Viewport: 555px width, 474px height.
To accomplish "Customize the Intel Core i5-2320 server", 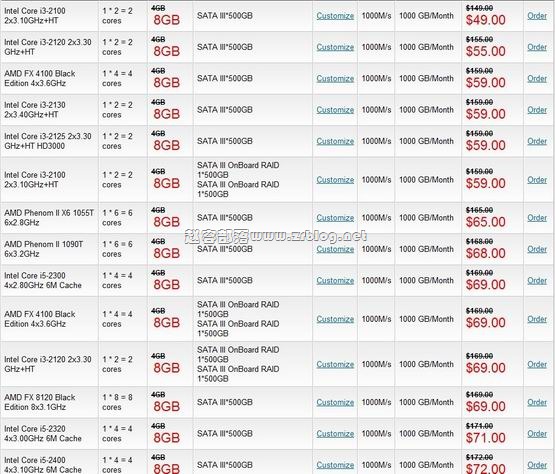I will point(335,434).
